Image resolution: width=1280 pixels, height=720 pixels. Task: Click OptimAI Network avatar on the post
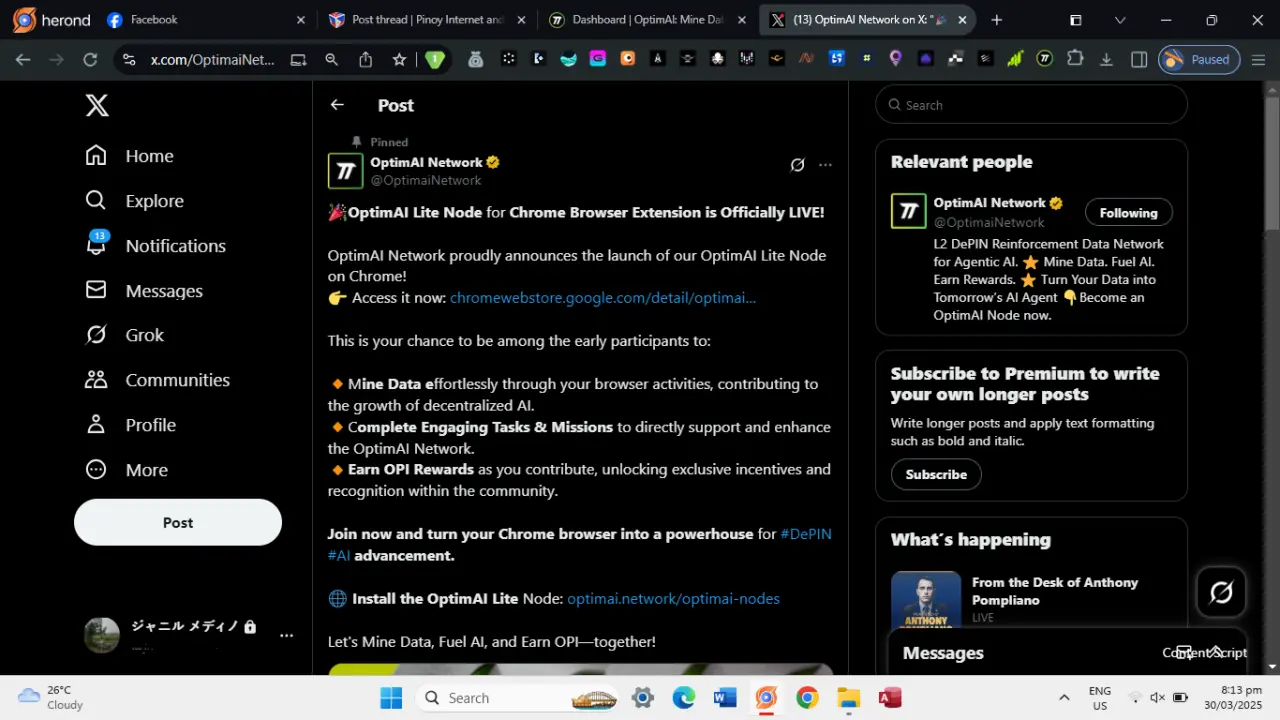[x=346, y=171]
